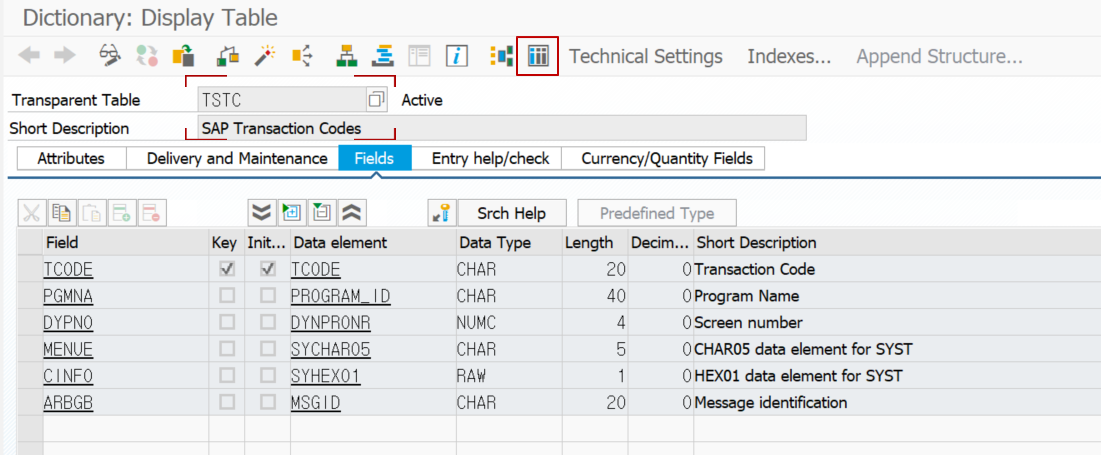The width and height of the screenshot is (1101, 455).
Task: Toggle Key checkbox for TCODE row
Action: (x=227, y=269)
